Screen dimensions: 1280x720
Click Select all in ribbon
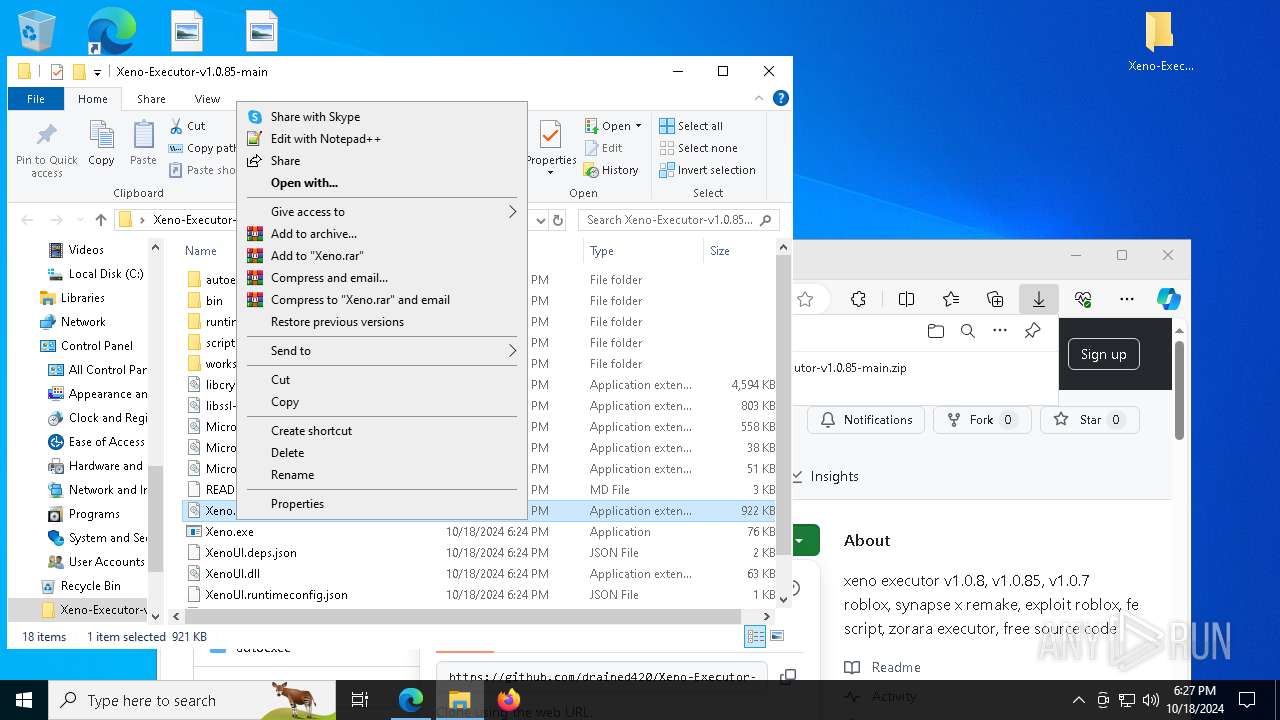[691, 126]
